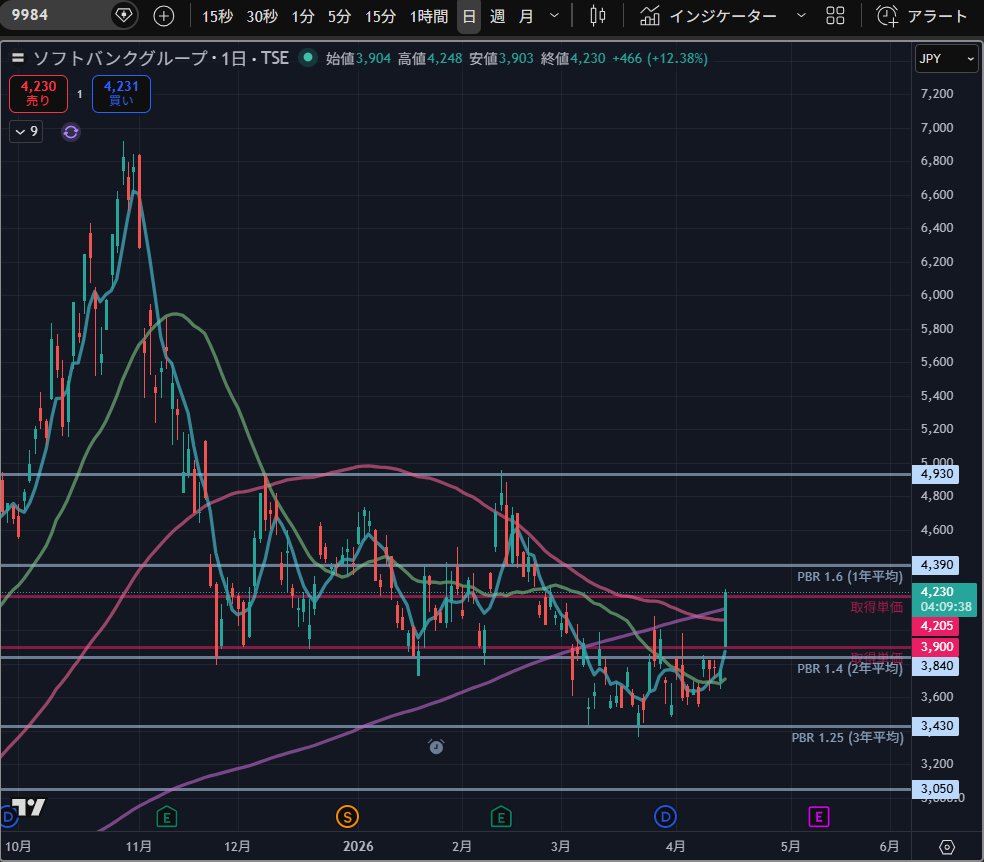Viewport: 984px width, 862px height.
Task: Click the 3,840 line price label
Action: pyautogui.click(x=936, y=666)
